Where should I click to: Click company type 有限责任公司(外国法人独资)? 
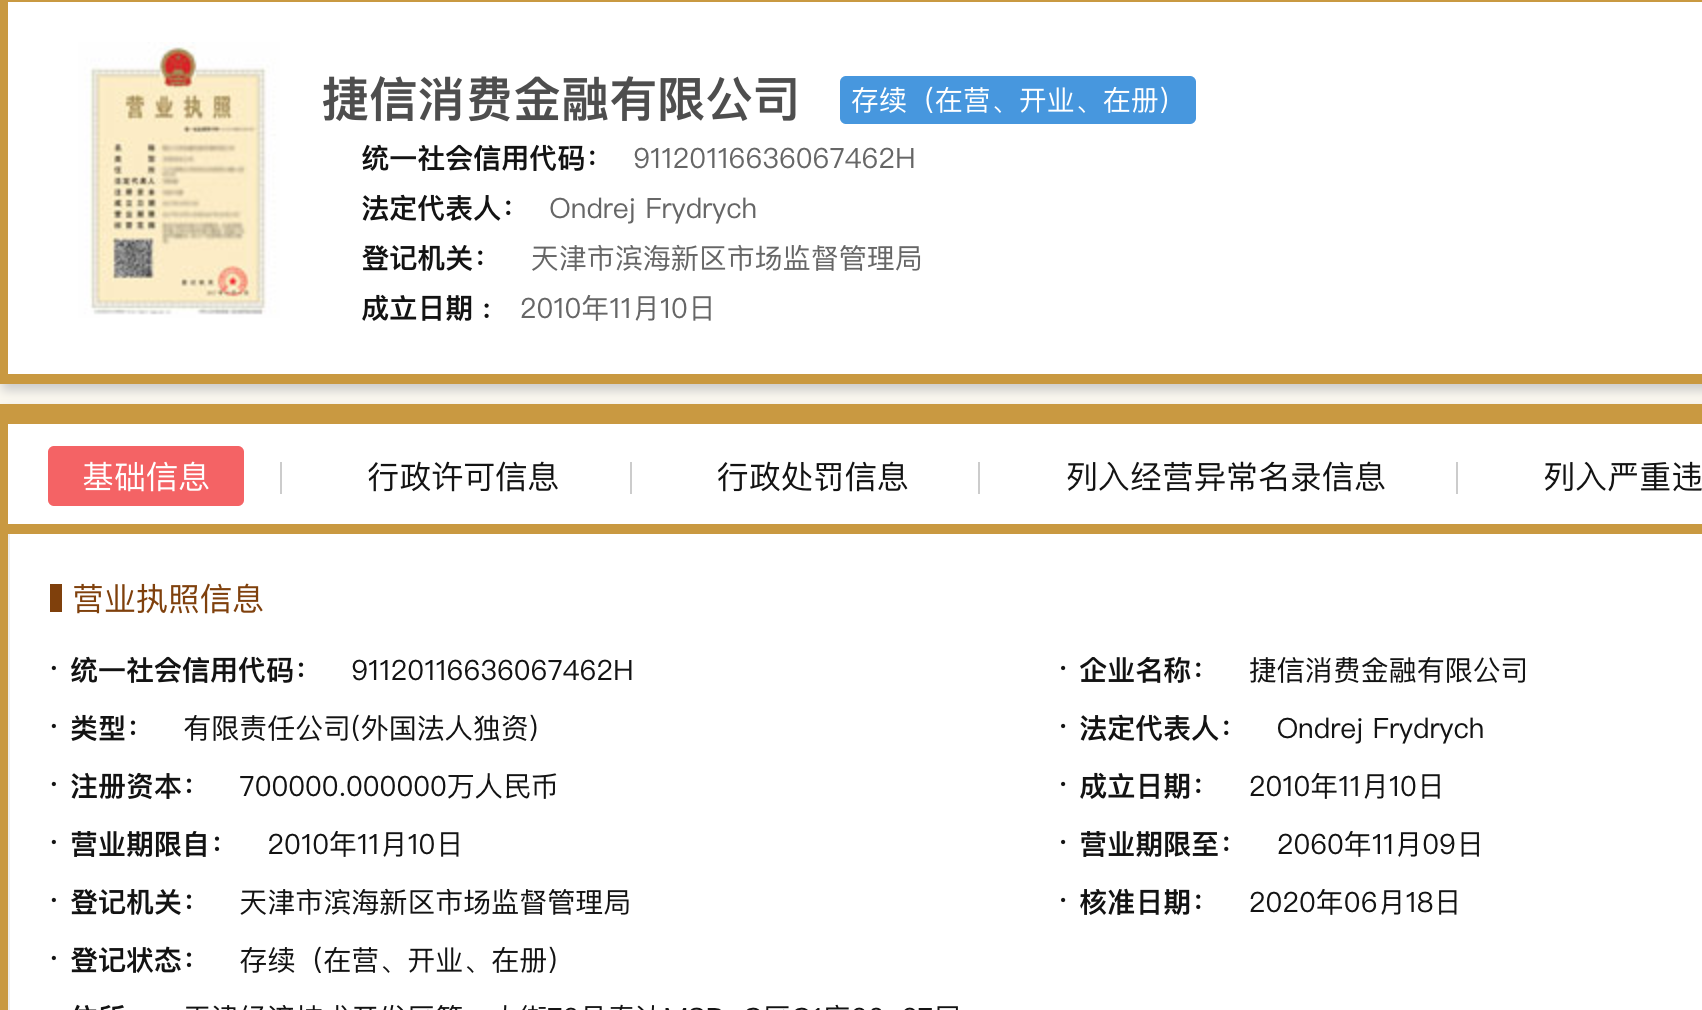click(x=361, y=728)
